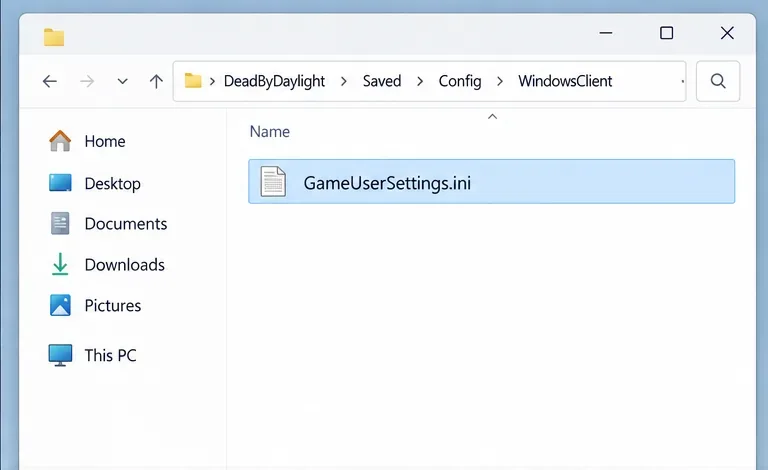
Task: Navigate to Saved breadcrumb
Action: tap(382, 81)
